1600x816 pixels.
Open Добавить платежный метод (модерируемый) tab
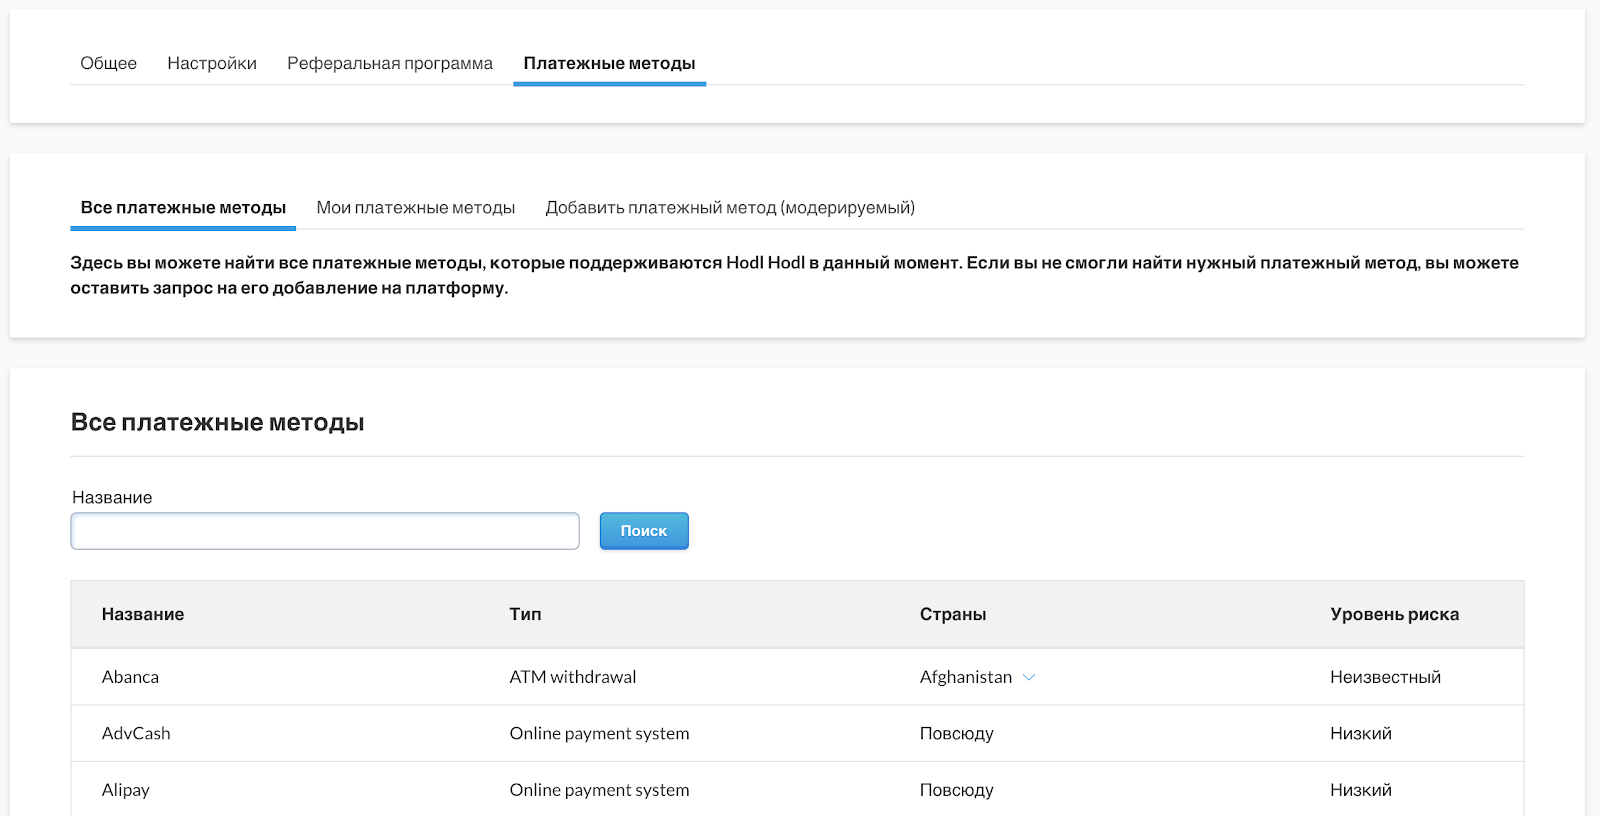(x=730, y=207)
